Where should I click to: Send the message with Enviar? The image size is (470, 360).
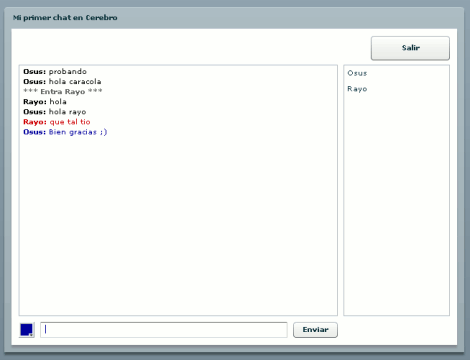click(x=315, y=330)
